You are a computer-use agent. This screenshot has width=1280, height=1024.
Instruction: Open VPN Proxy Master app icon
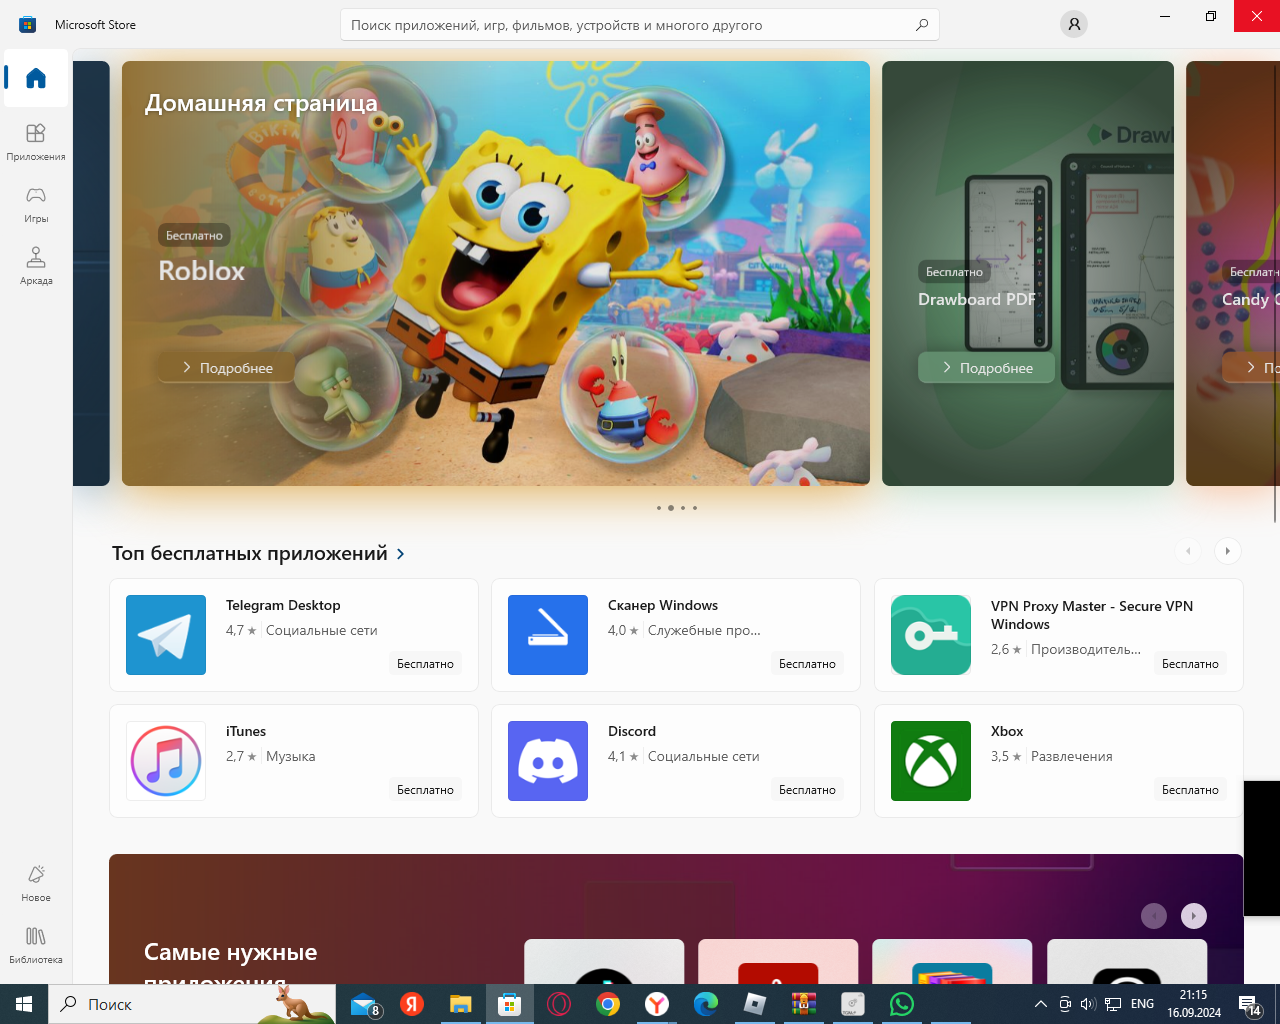tap(931, 635)
